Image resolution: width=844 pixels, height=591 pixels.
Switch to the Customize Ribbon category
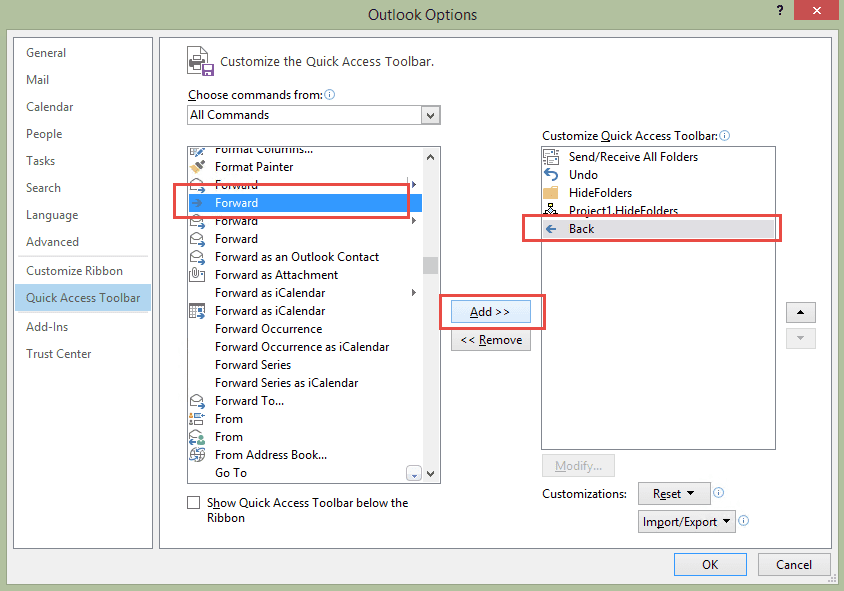tap(75, 271)
